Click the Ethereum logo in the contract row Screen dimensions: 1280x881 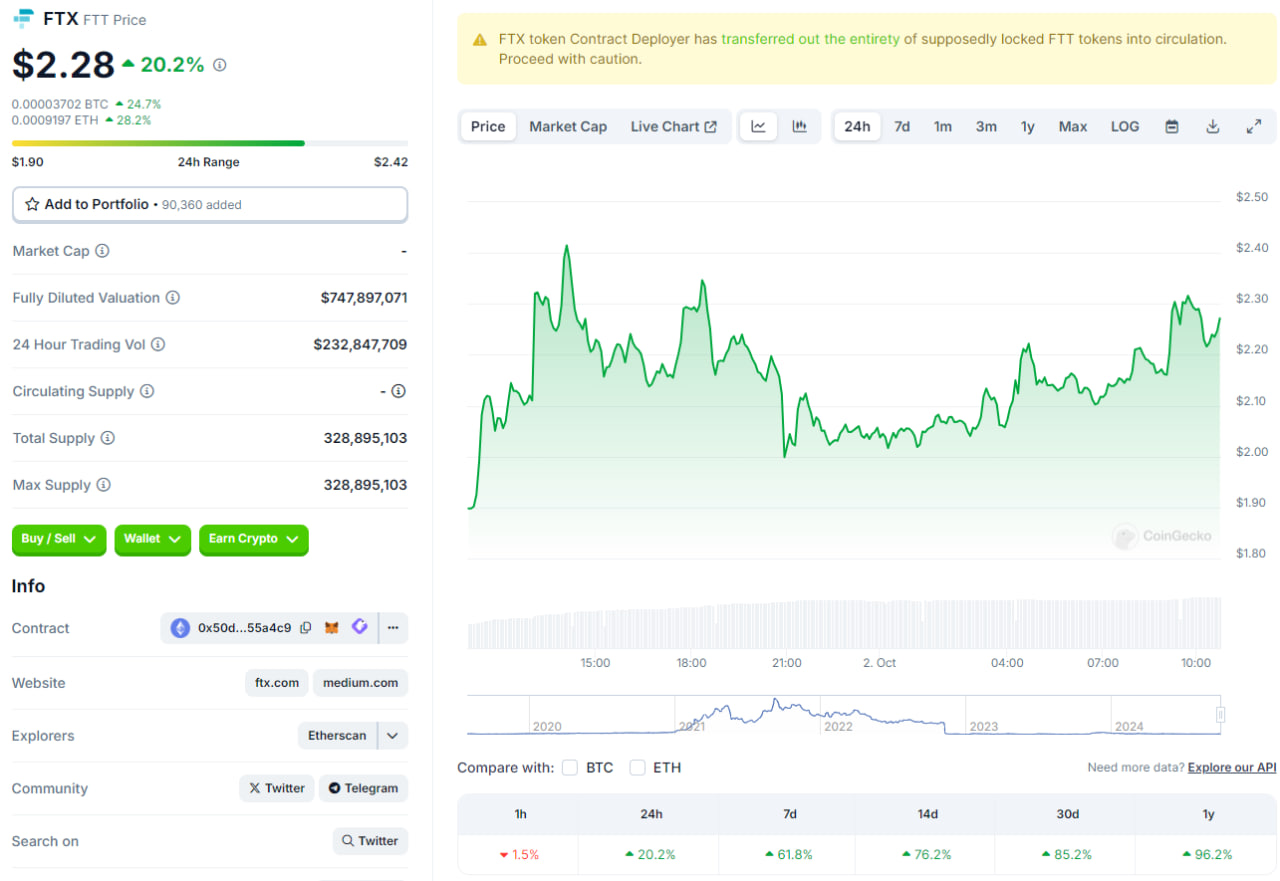[180, 628]
